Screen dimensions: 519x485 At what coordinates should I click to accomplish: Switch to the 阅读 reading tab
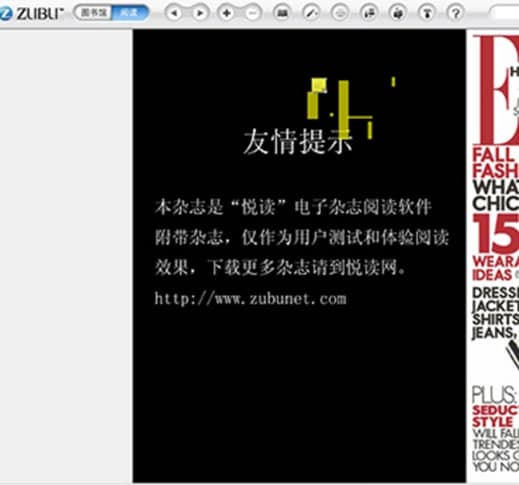[x=129, y=13]
